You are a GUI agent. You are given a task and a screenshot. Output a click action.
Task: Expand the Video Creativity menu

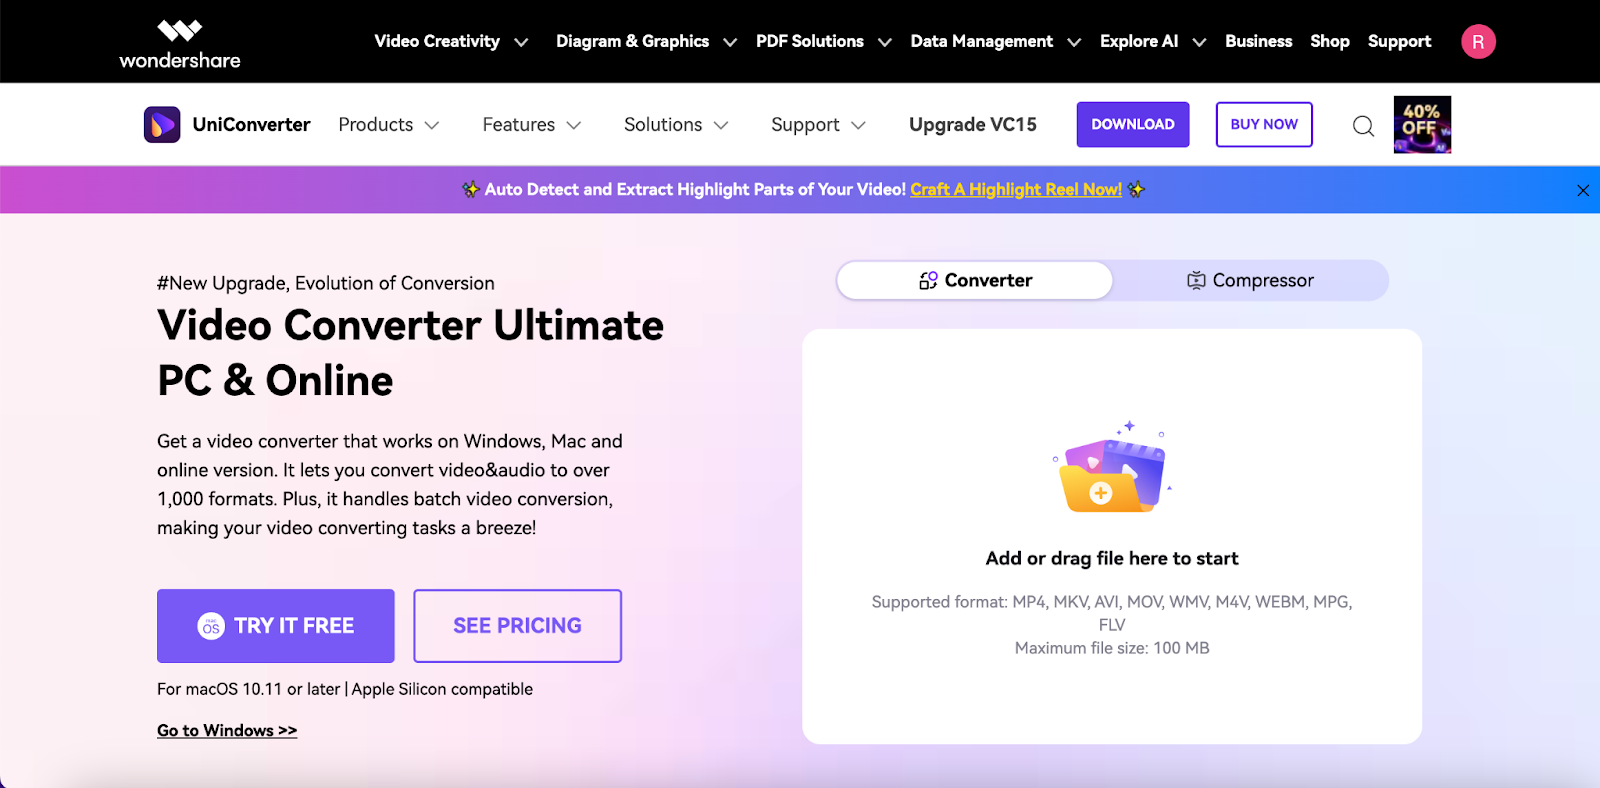[451, 42]
